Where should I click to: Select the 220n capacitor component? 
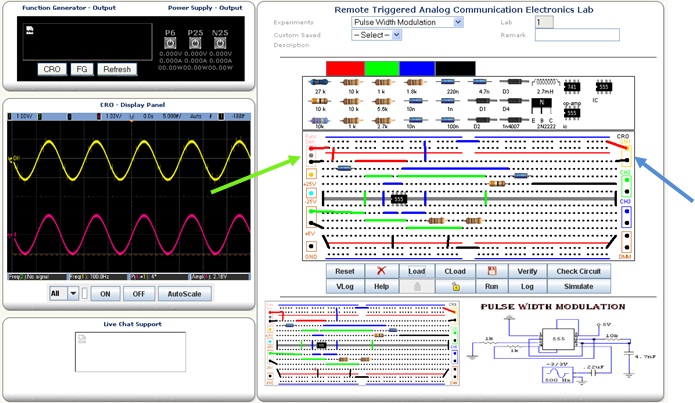pyautogui.click(x=450, y=83)
